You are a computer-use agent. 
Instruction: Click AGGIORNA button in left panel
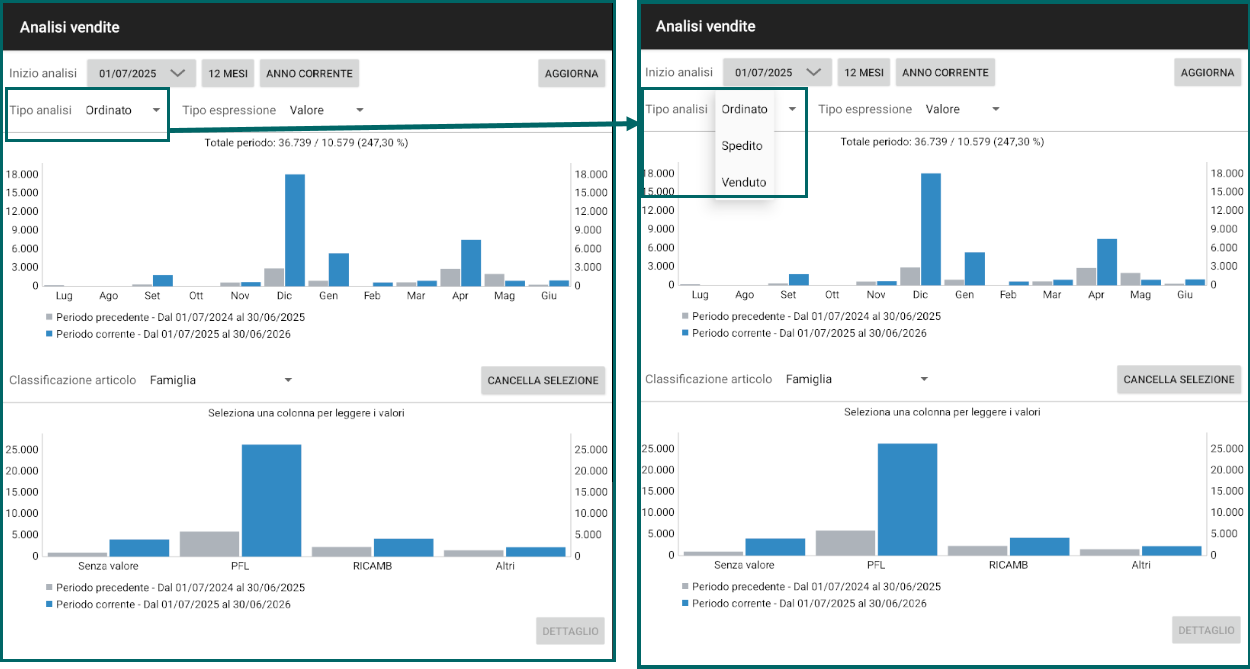572,73
